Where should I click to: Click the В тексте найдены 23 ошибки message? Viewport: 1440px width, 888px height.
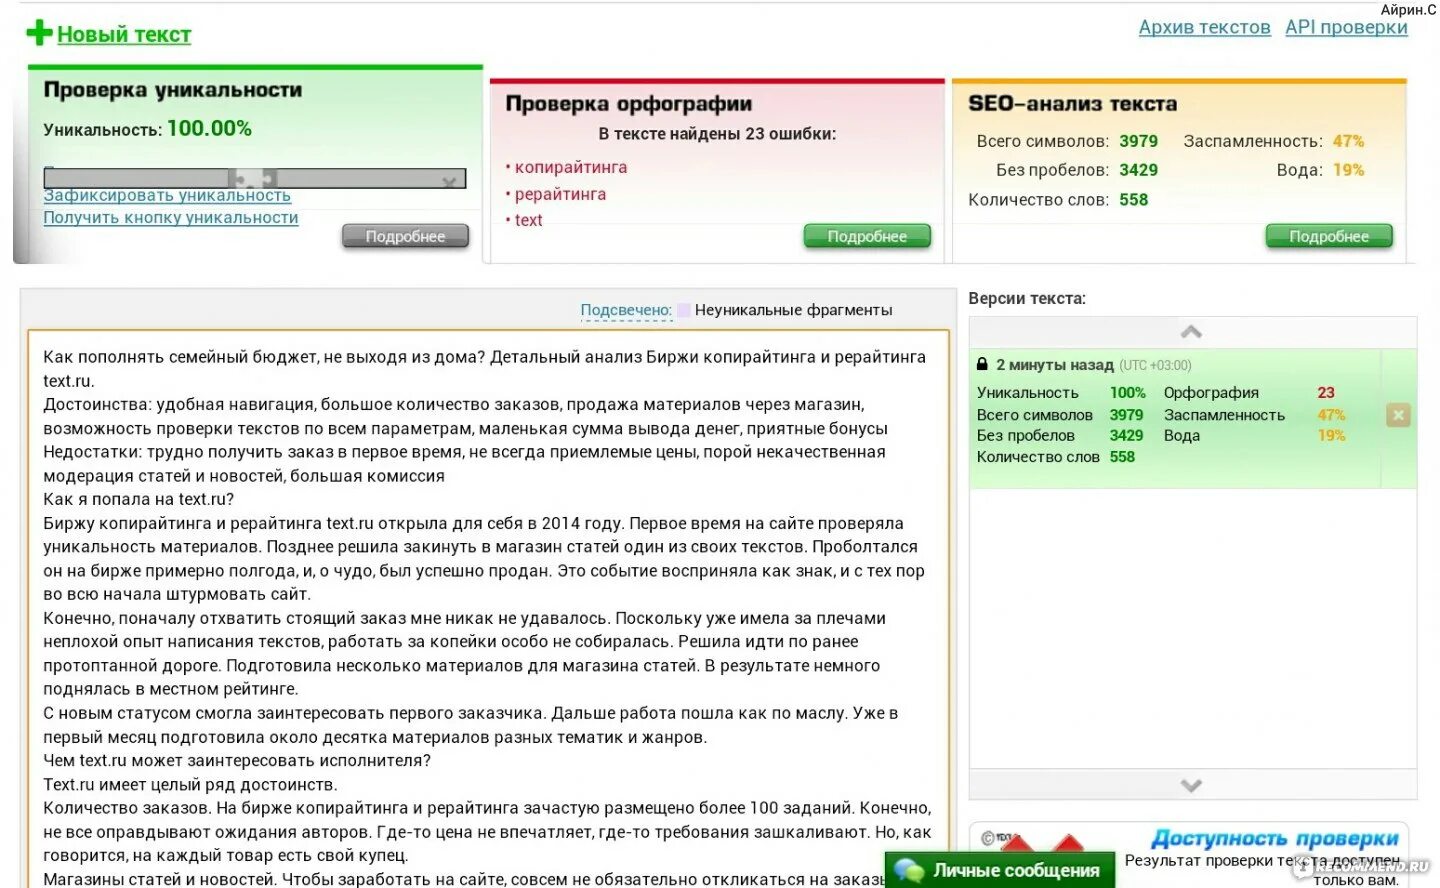717,134
